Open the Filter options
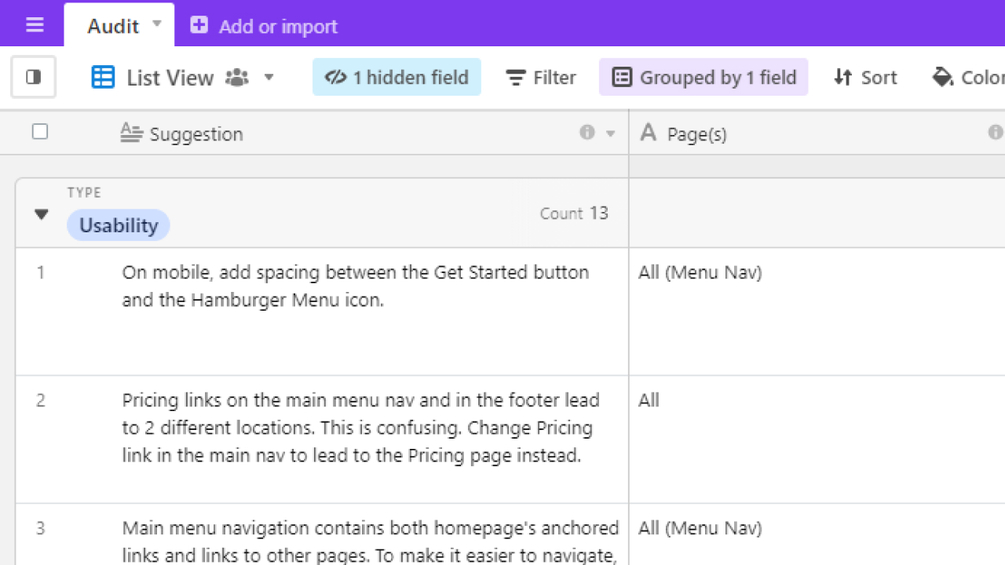The image size is (1005, 565). tap(541, 77)
